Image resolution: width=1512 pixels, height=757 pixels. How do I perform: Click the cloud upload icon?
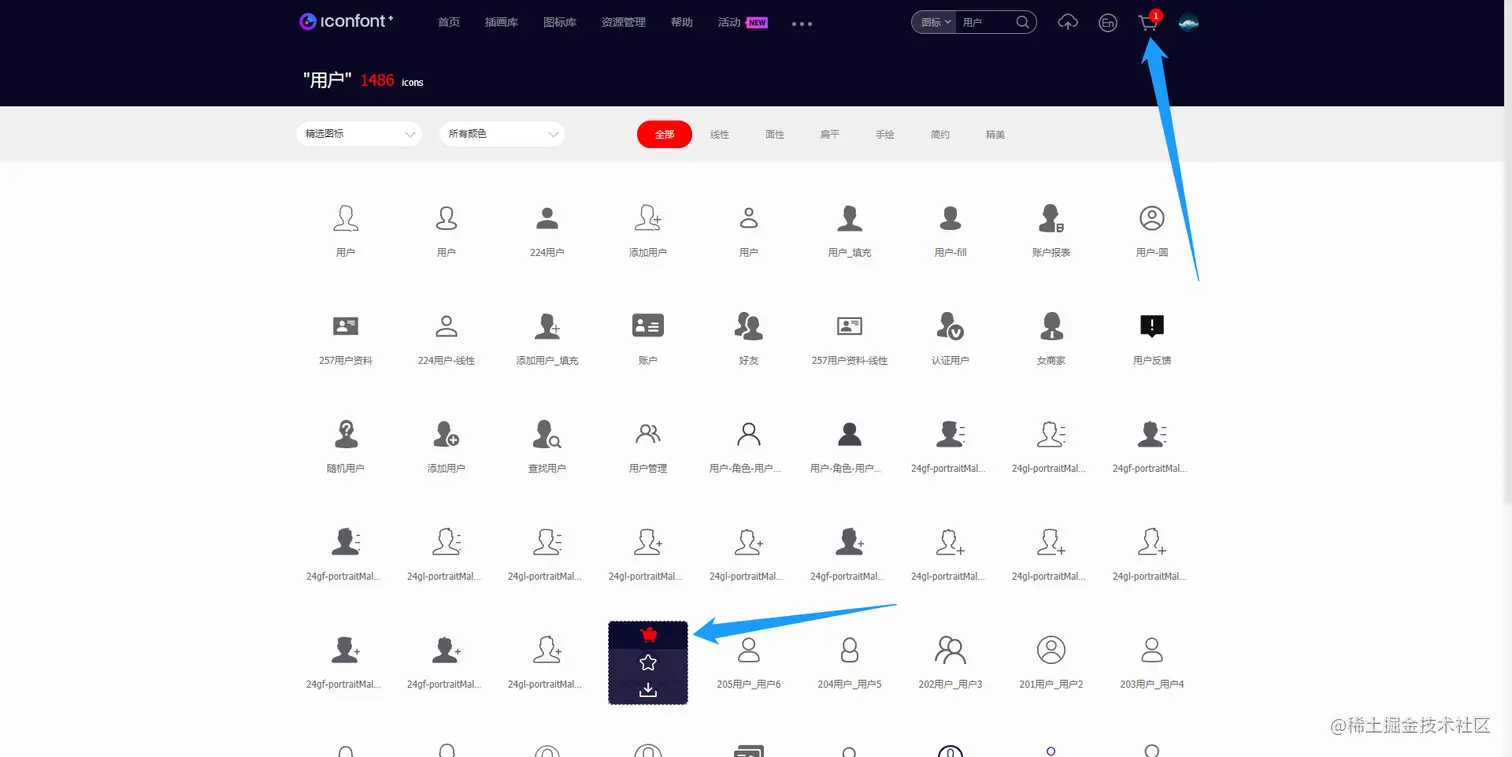pyautogui.click(x=1068, y=22)
